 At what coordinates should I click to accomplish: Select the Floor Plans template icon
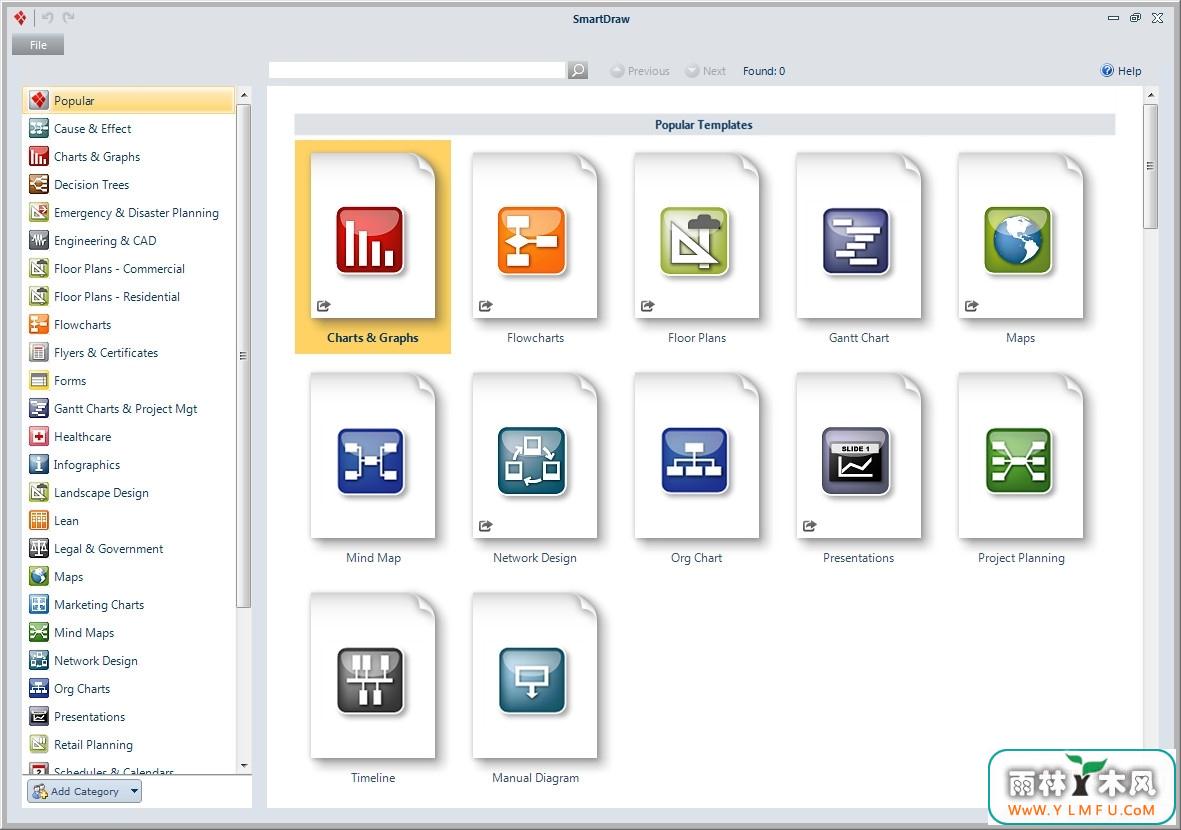click(694, 240)
